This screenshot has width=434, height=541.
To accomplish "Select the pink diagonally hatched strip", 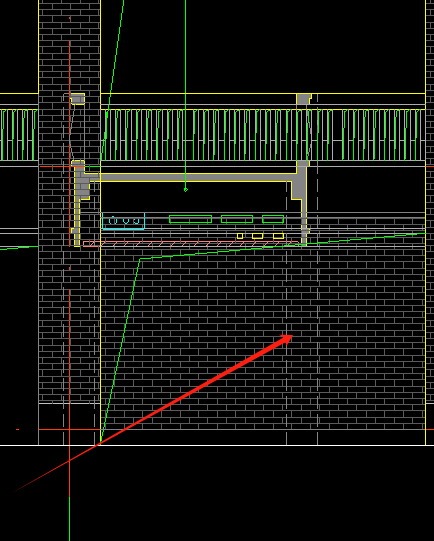I will [190, 244].
